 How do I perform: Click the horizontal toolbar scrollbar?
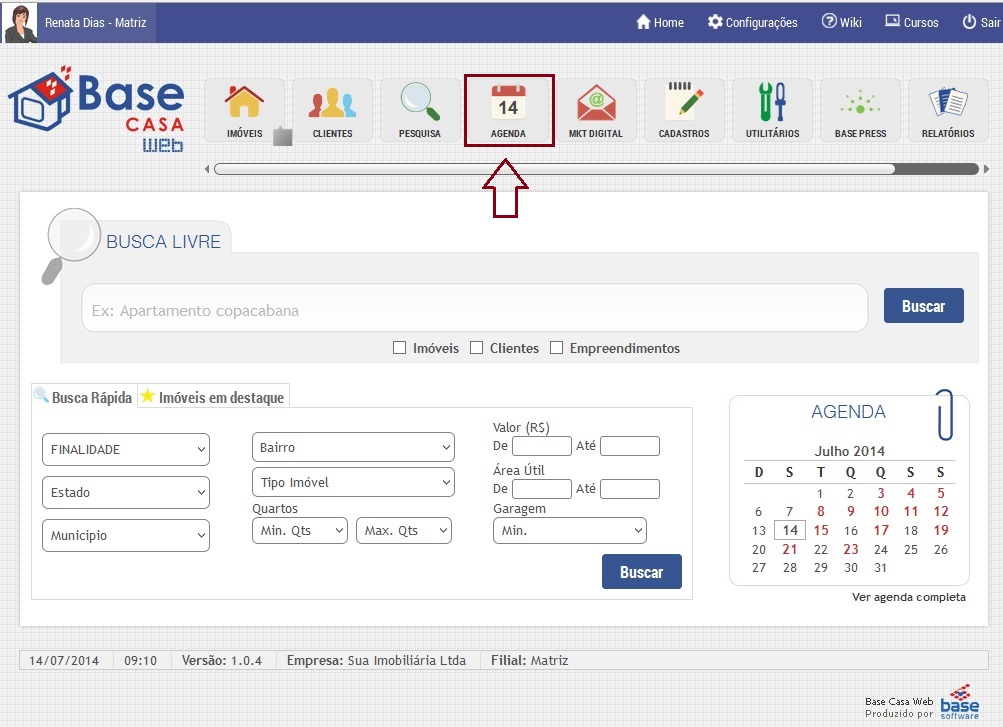click(x=555, y=169)
